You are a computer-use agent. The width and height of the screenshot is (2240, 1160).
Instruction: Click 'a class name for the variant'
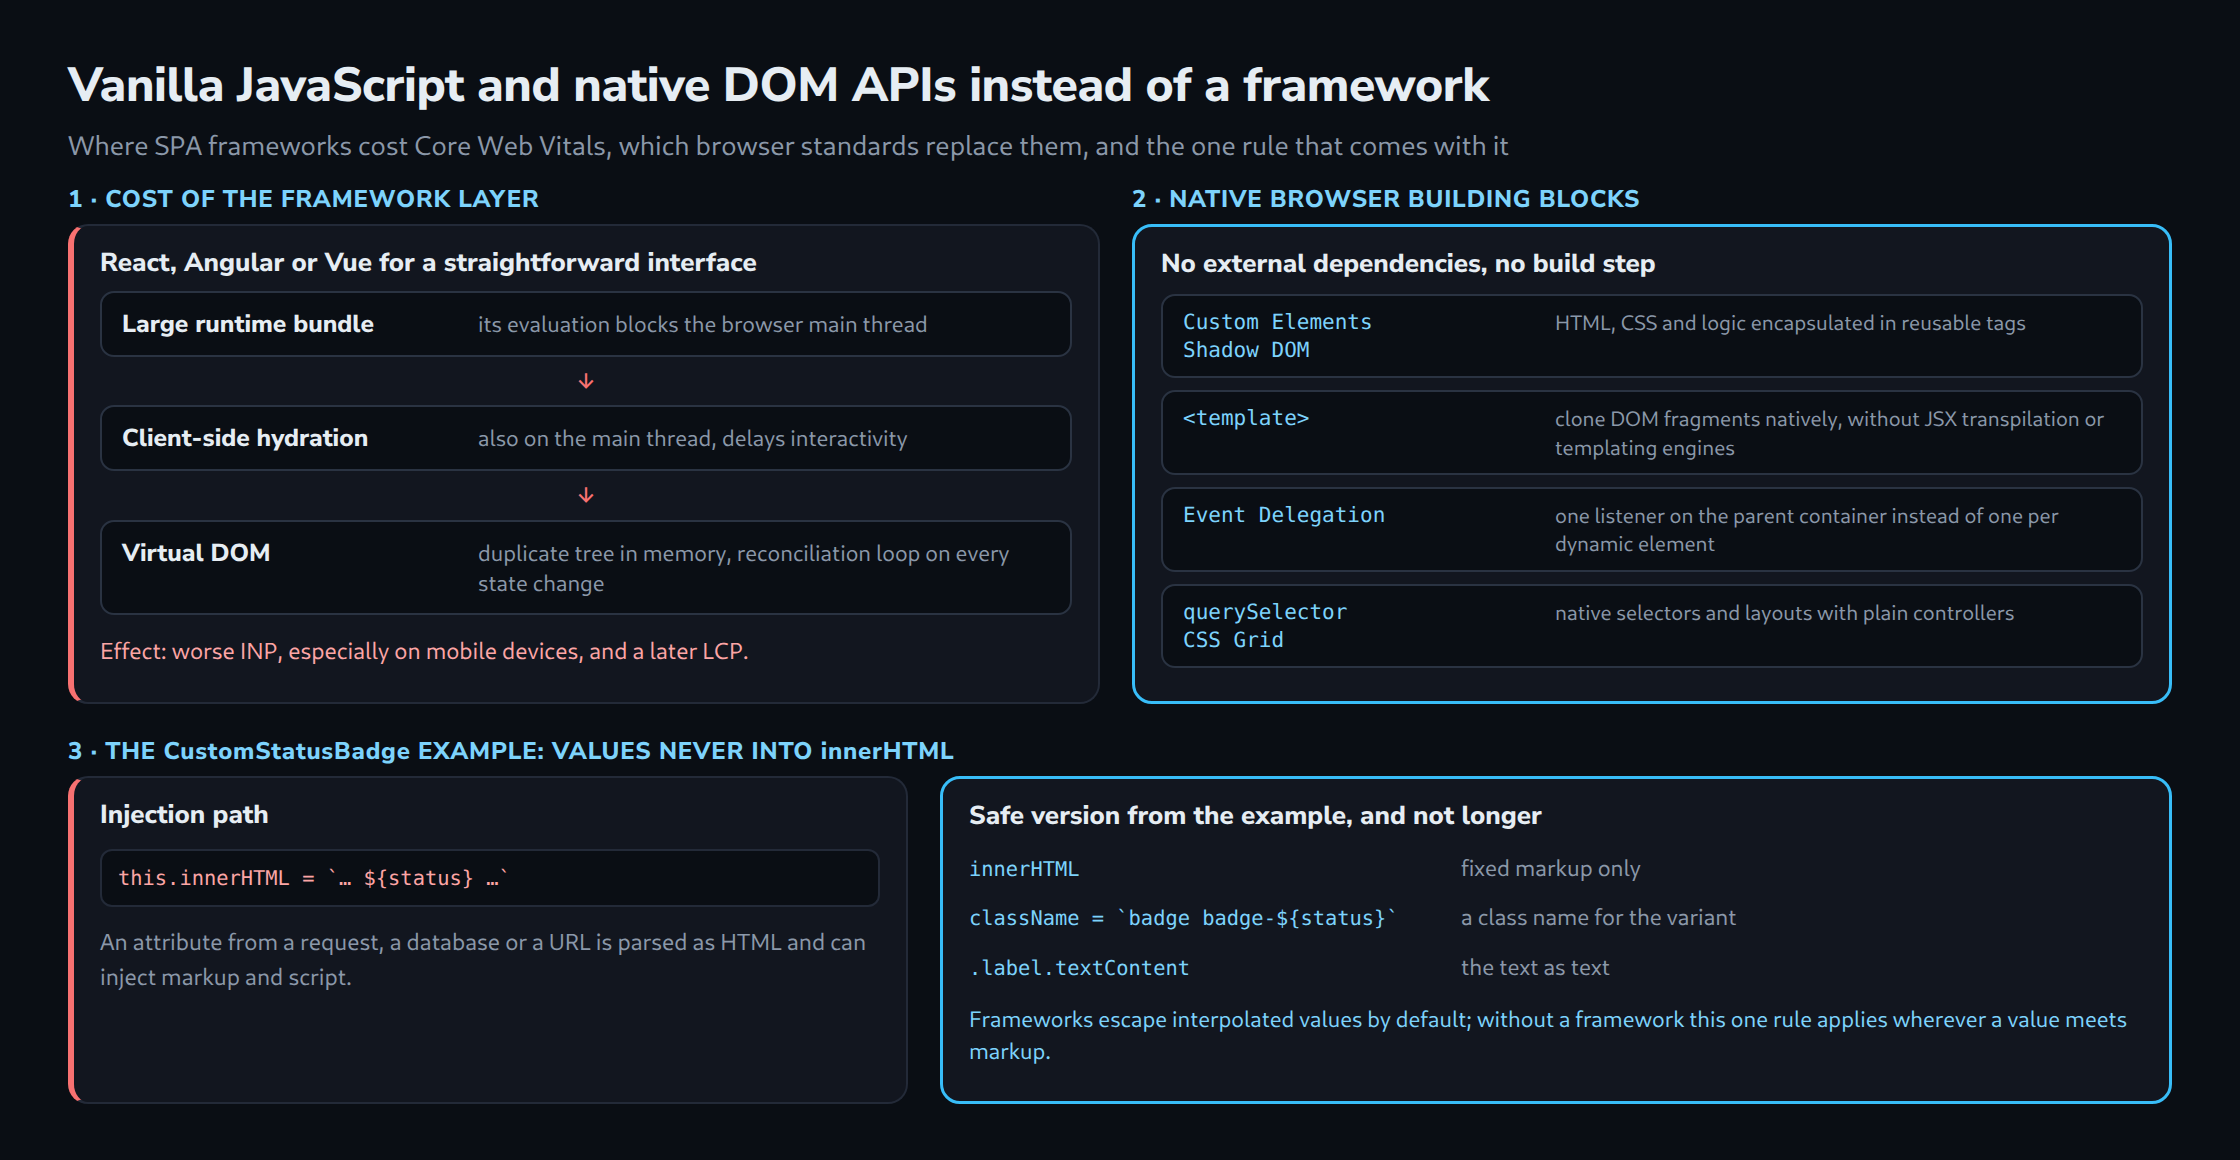[1598, 917]
